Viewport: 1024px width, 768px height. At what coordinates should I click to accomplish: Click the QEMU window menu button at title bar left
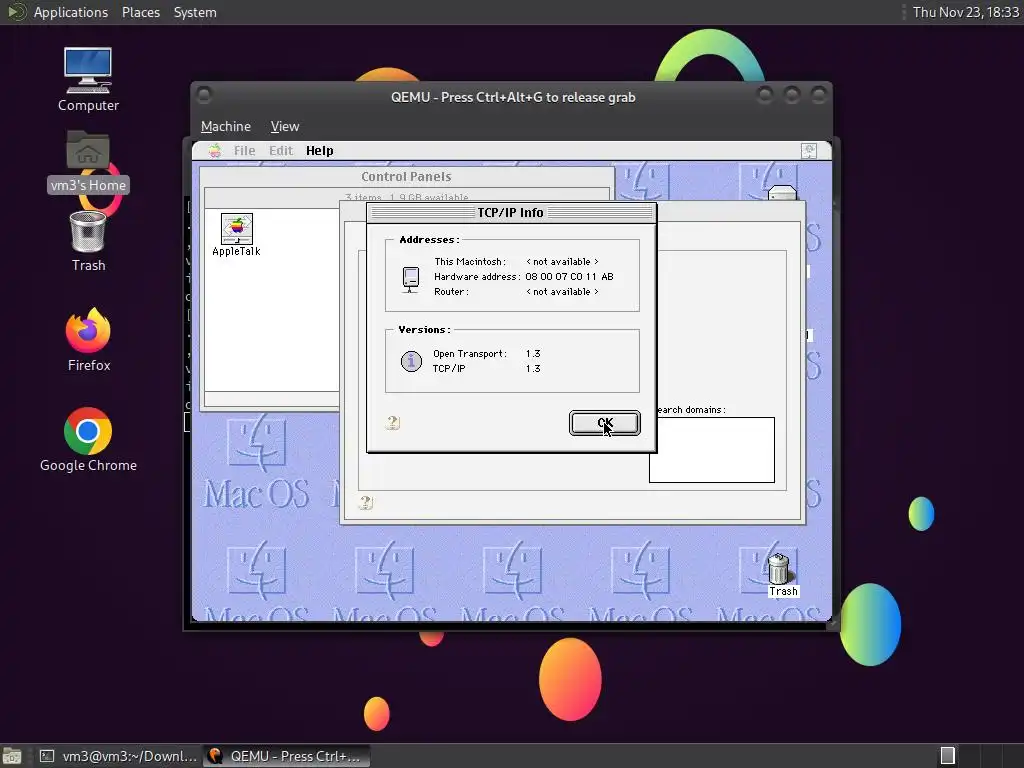click(x=204, y=95)
